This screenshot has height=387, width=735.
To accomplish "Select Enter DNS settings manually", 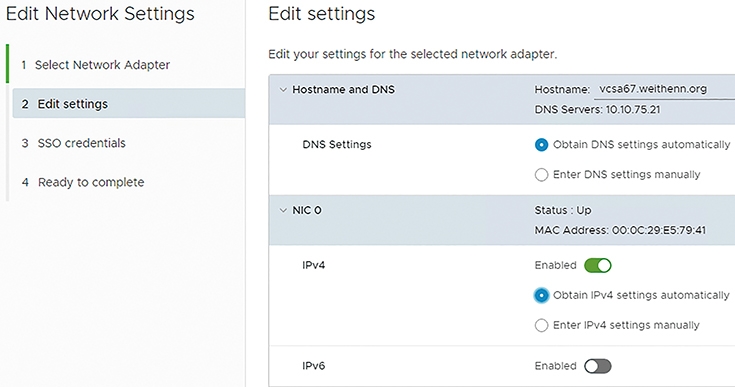I will [x=541, y=175].
